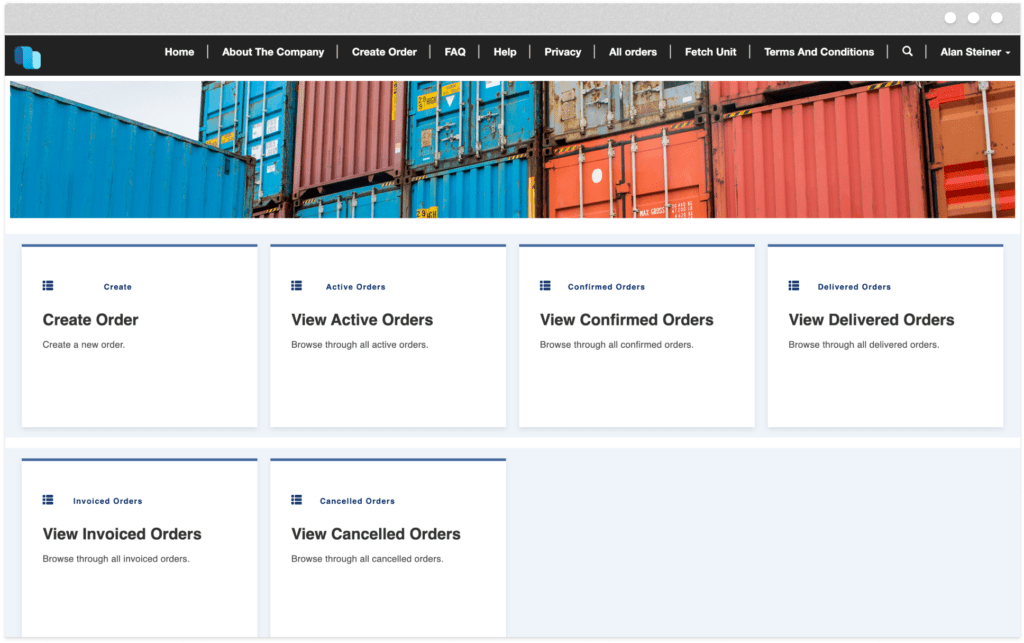This screenshot has width=1024, height=643.
Task: Click the Active Orders card icon
Action: (x=297, y=285)
